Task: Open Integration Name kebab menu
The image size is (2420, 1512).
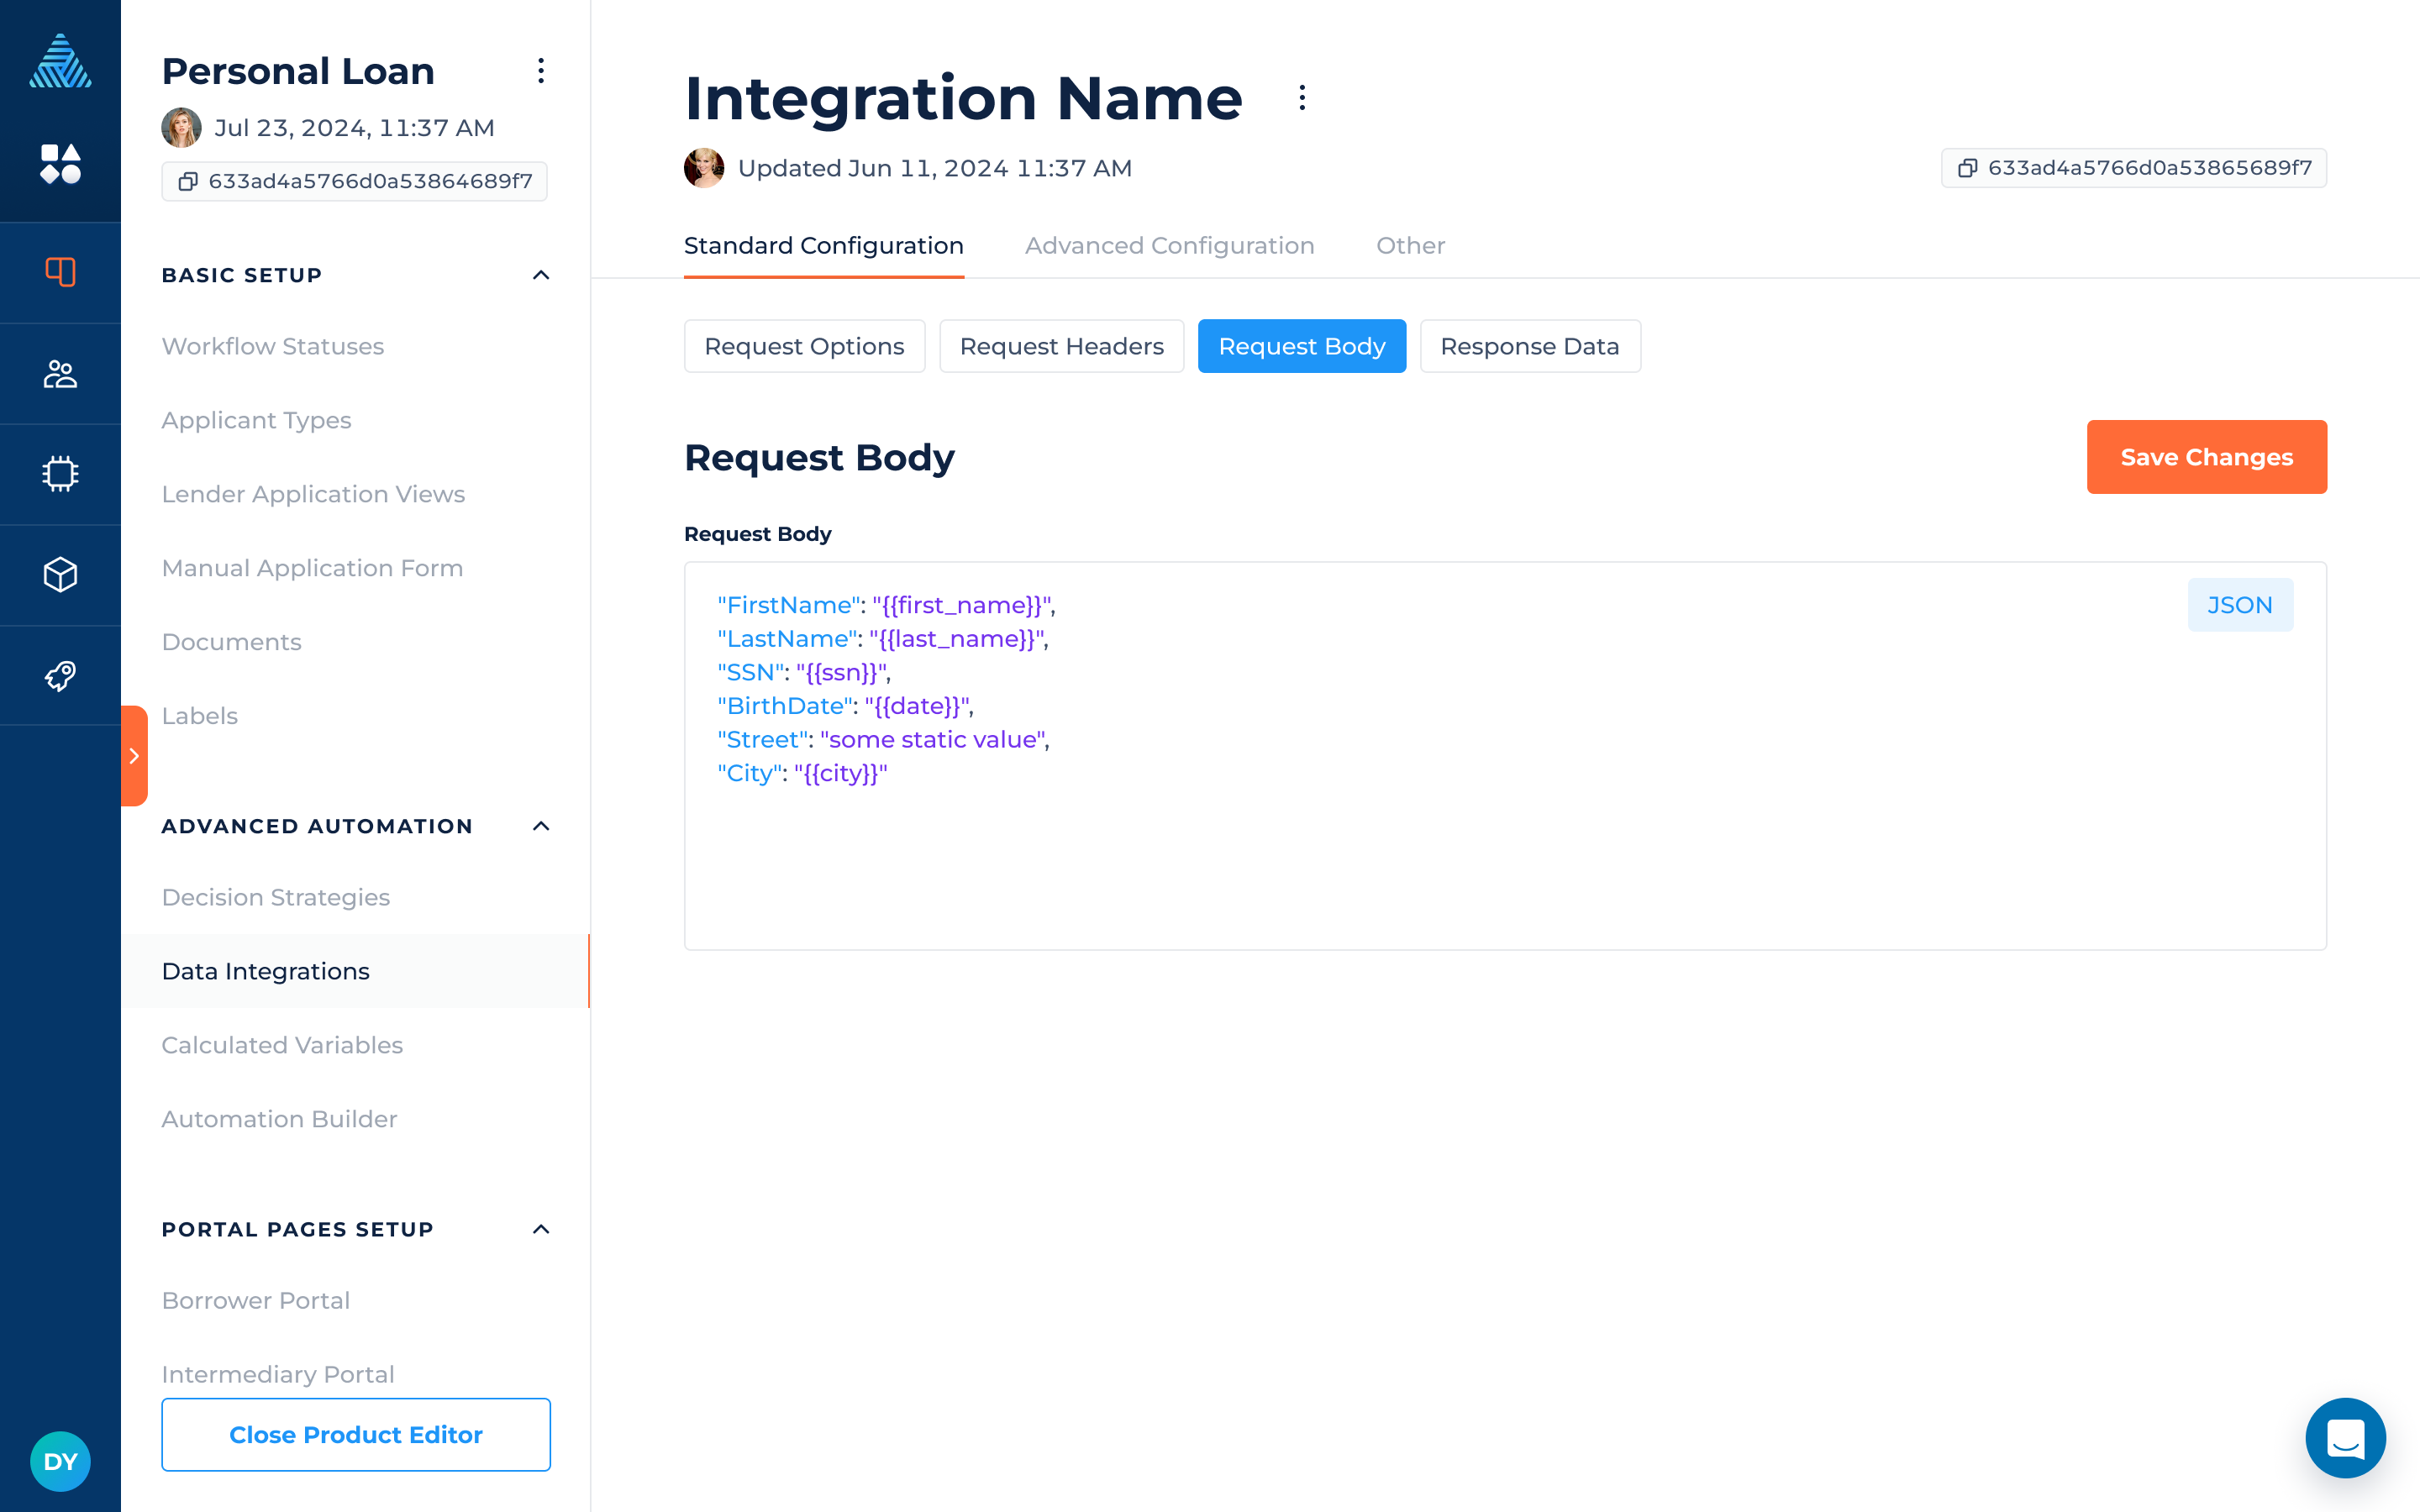Action: pyautogui.click(x=1301, y=98)
